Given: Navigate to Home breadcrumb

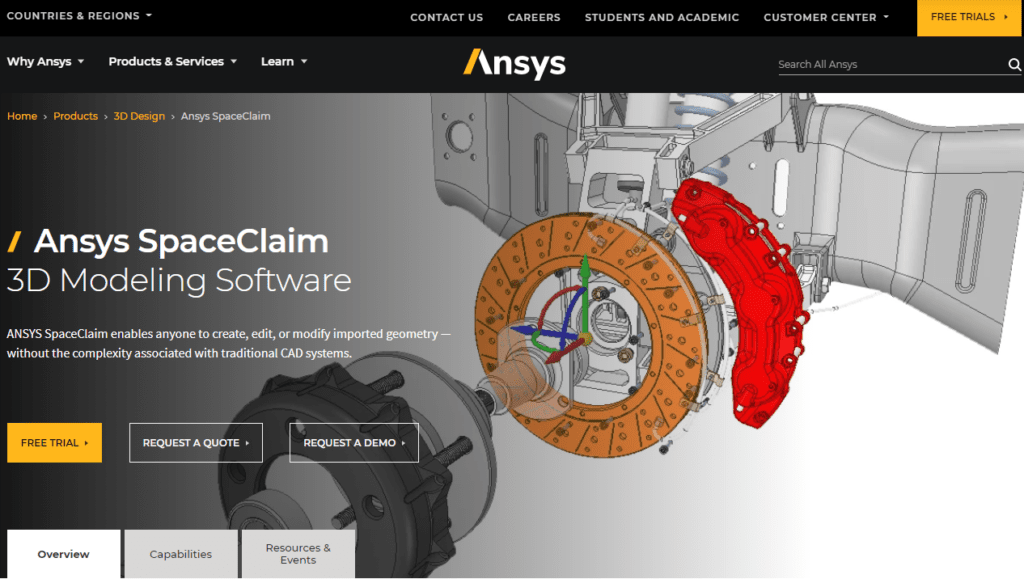Looking at the screenshot, I should coord(22,116).
